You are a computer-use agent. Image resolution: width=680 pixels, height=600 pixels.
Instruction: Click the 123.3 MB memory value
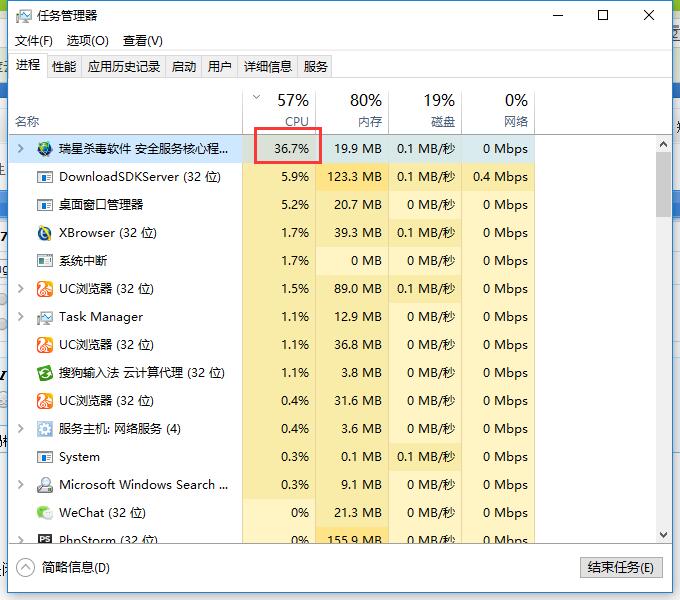(354, 177)
